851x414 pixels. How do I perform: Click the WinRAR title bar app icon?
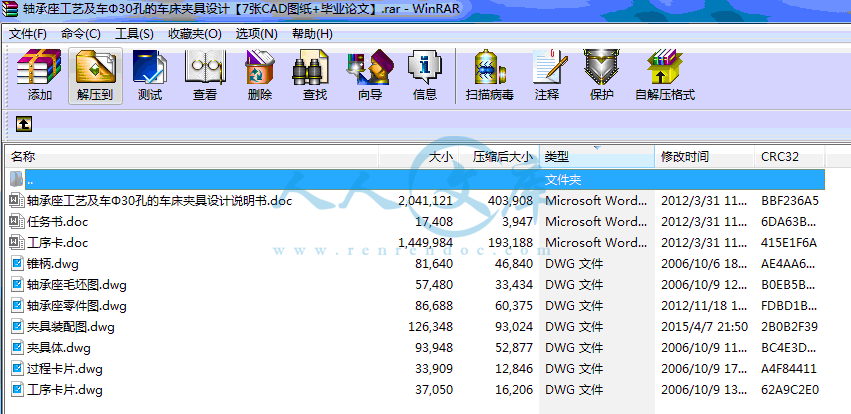coord(10,9)
